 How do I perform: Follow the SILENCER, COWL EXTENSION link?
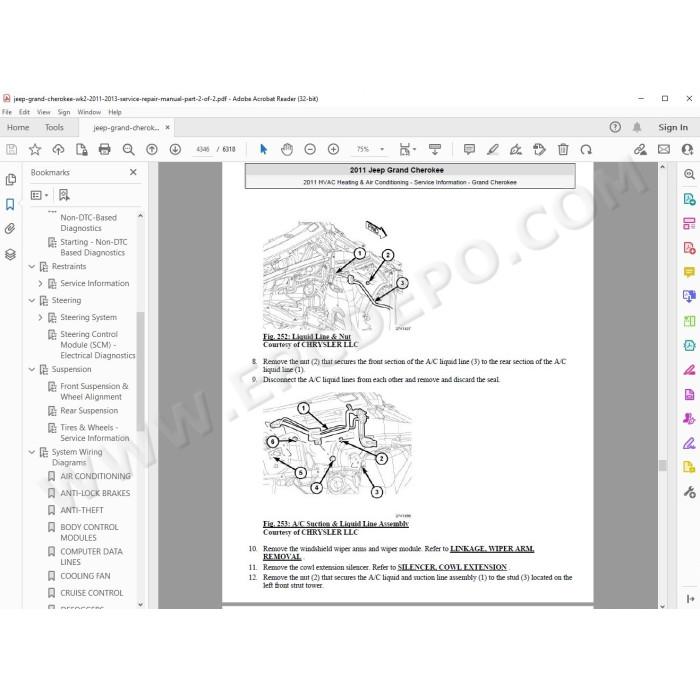(452, 567)
